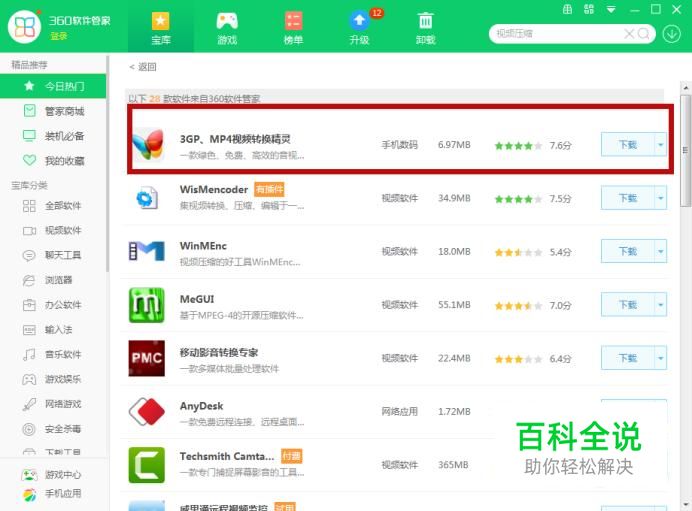Screen dimensions: 692x511
Task: Click the MeGUI app icon
Action: click(147, 305)
